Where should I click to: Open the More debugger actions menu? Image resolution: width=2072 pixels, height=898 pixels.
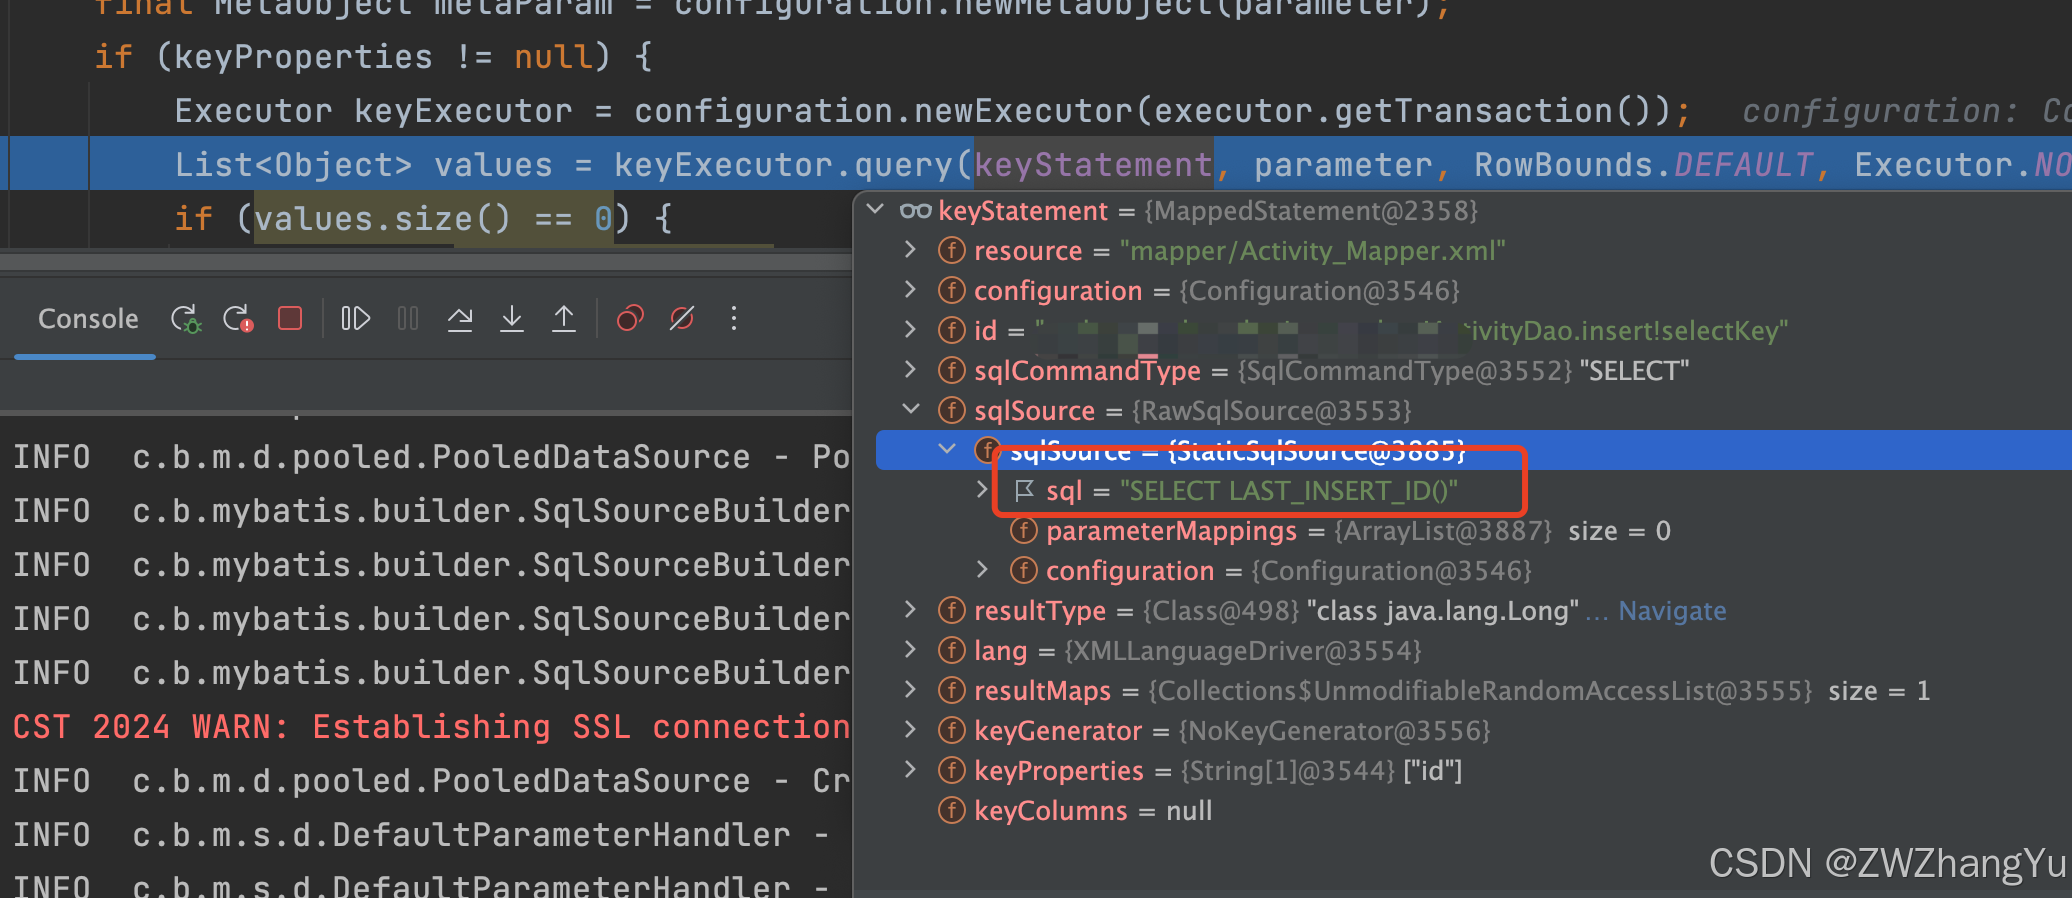tap(734, 319)
